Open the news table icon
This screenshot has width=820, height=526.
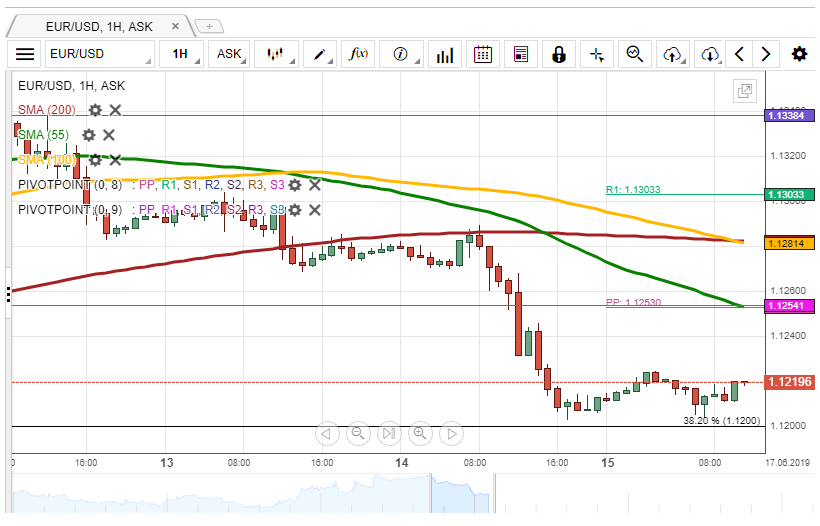521,54
